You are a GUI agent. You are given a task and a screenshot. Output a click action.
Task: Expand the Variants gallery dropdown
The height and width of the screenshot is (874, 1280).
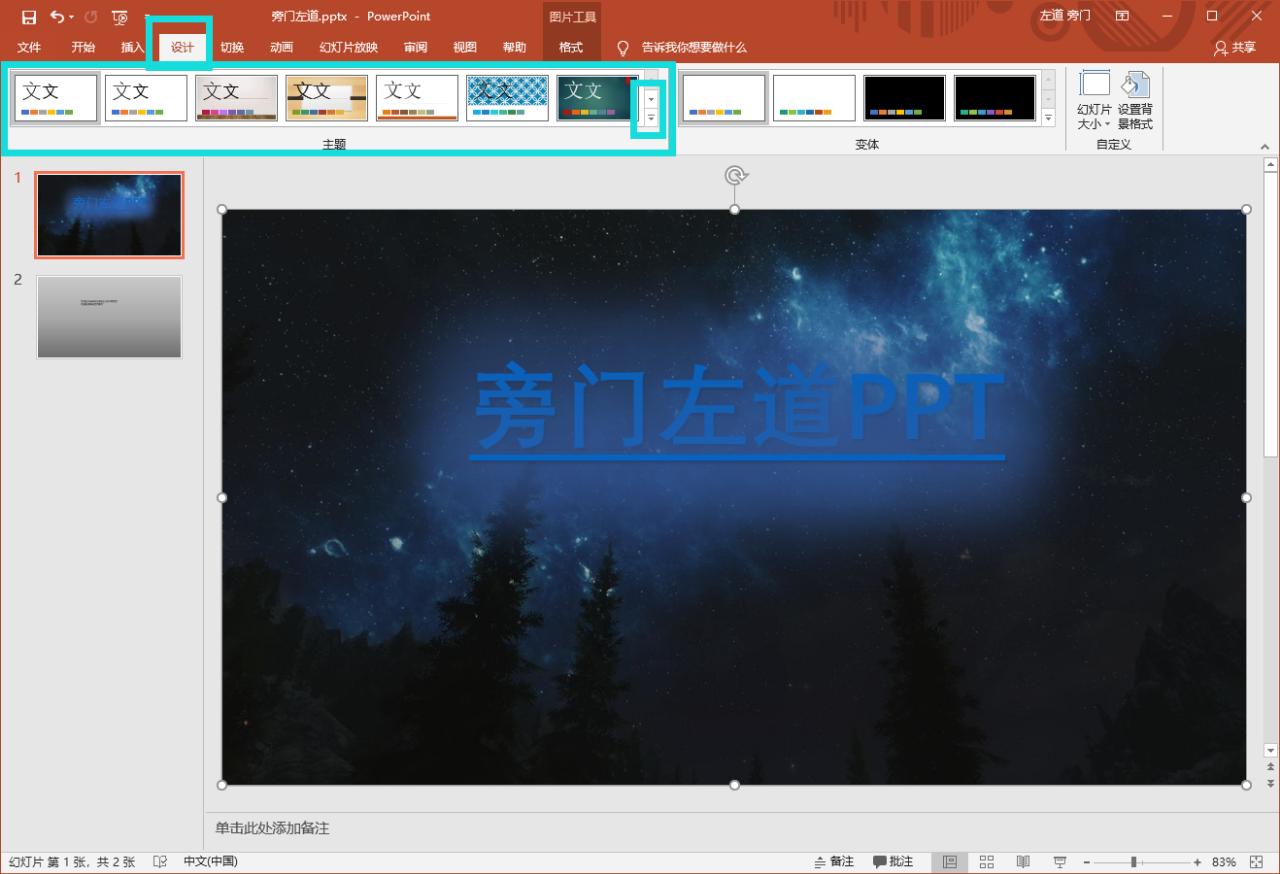1047,117
